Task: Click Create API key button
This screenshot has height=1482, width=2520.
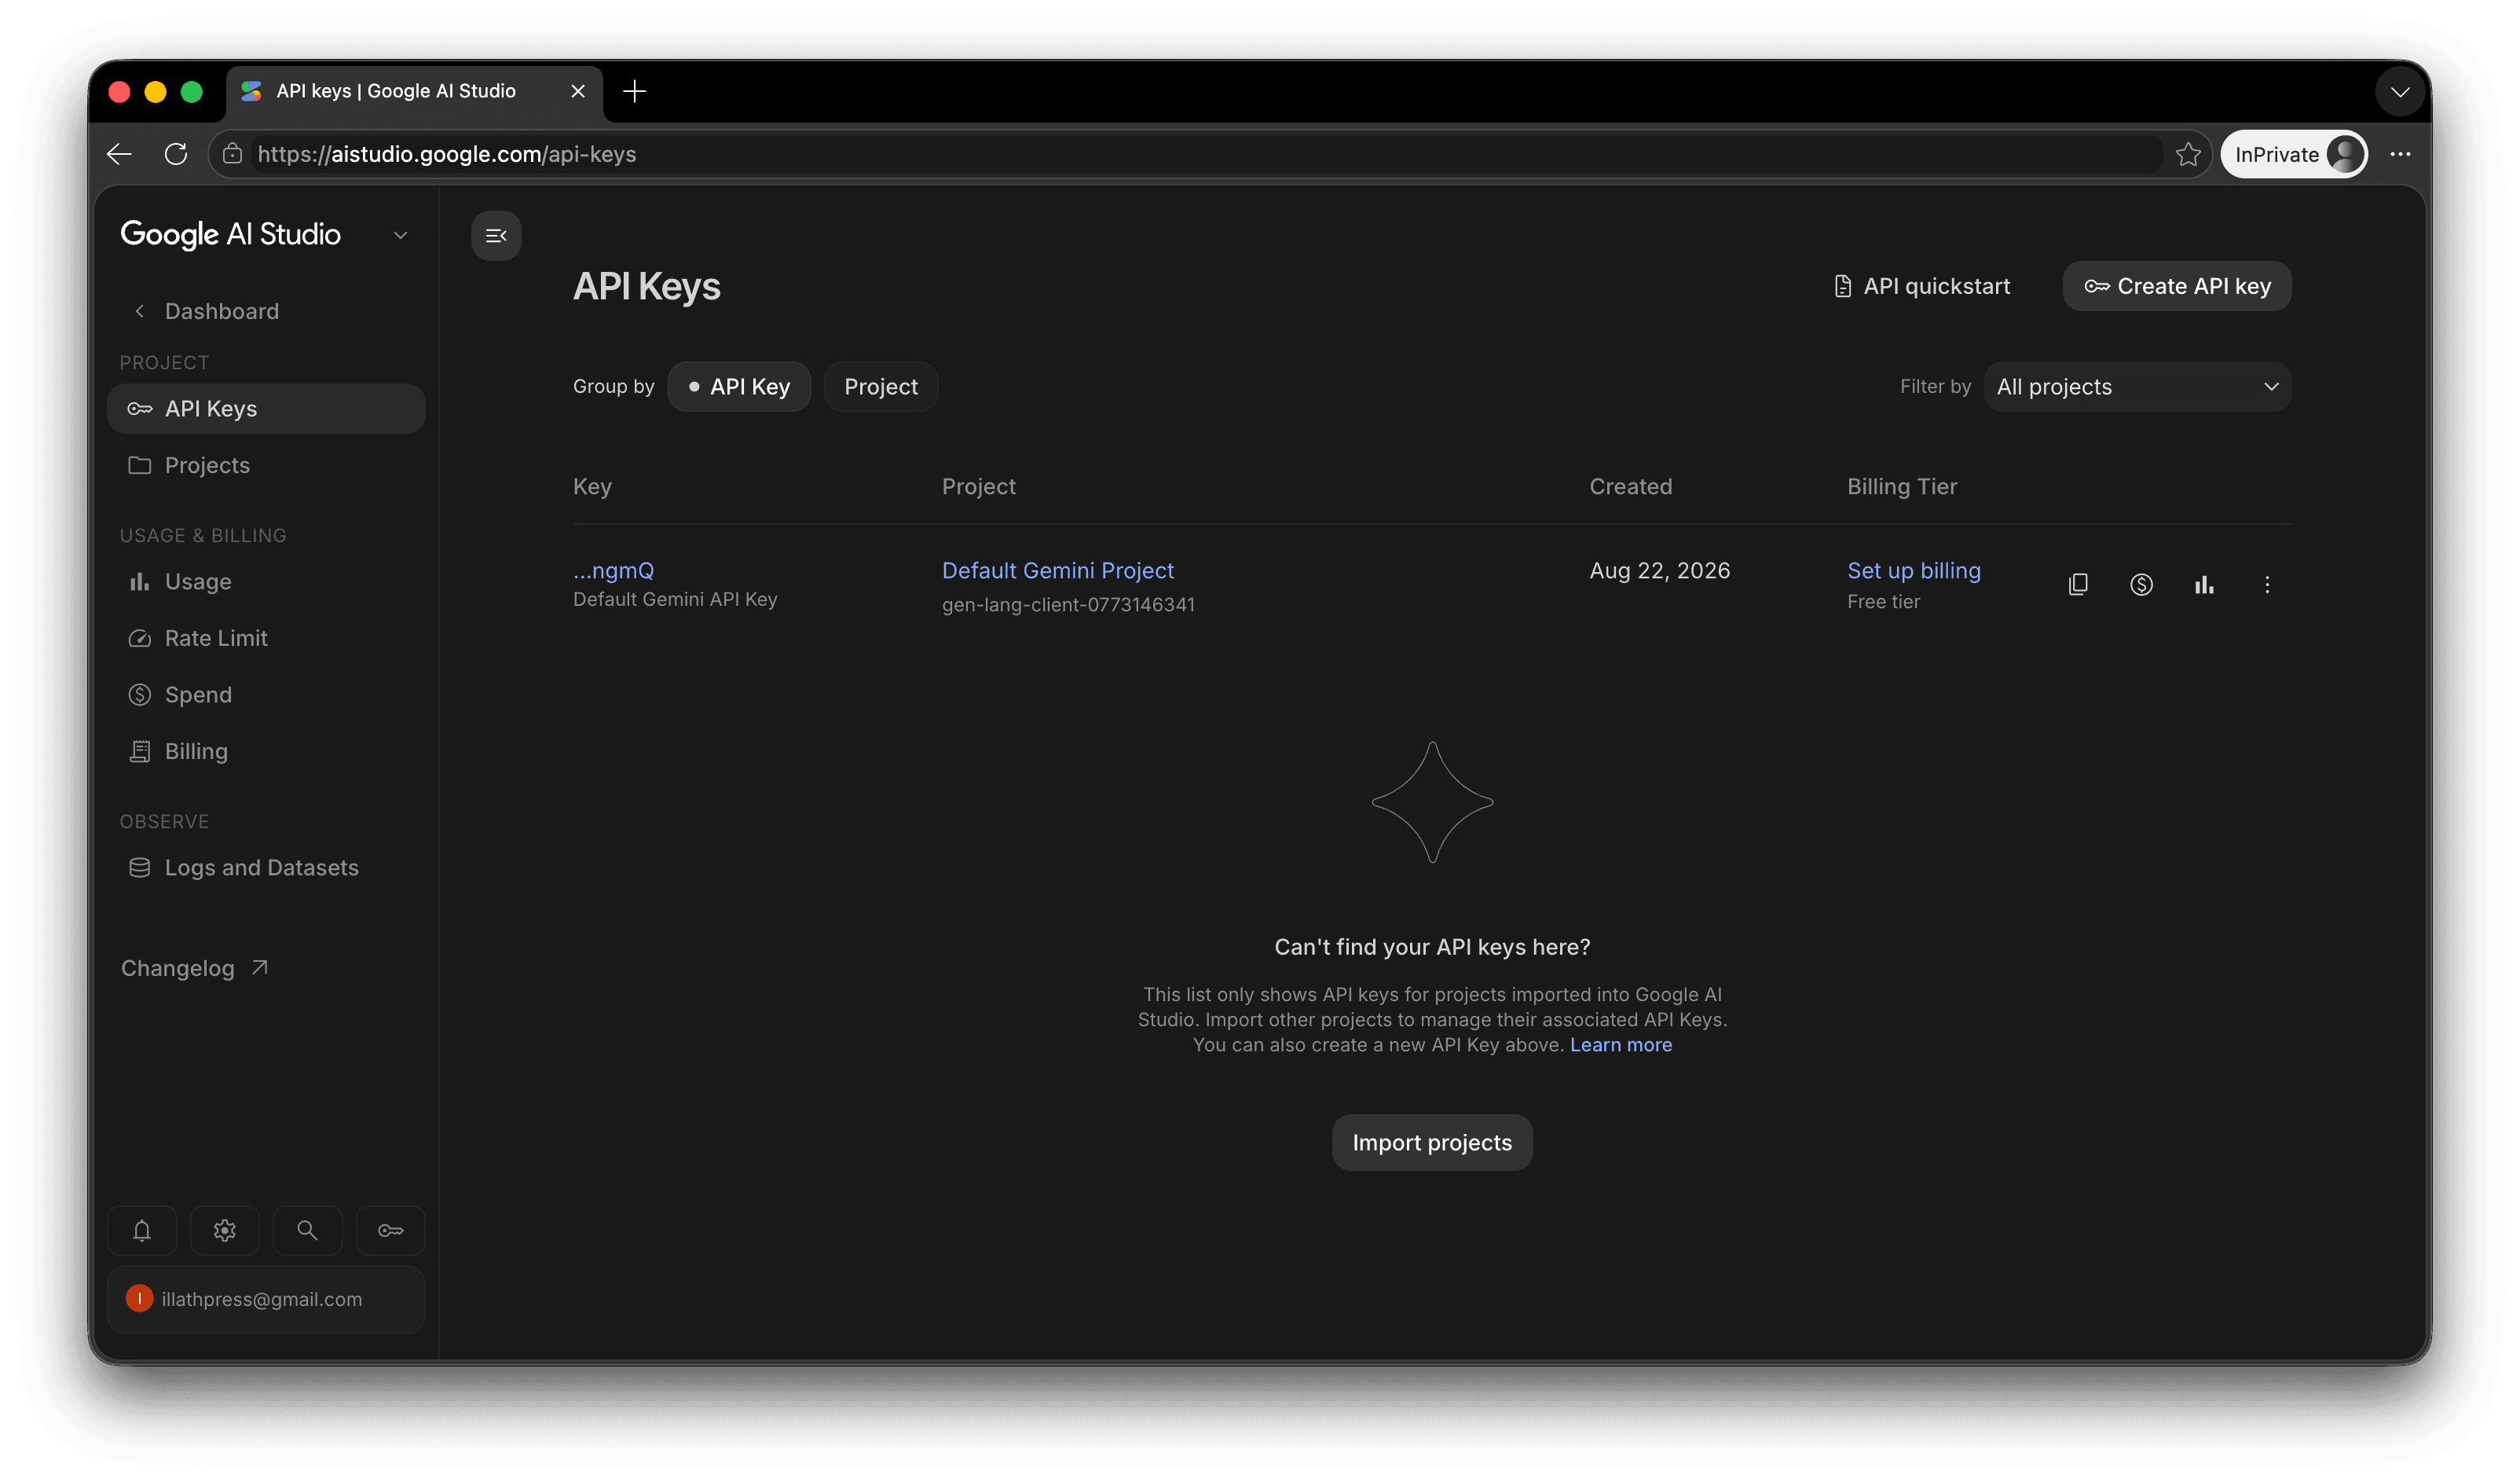Action: point(2176,286)
